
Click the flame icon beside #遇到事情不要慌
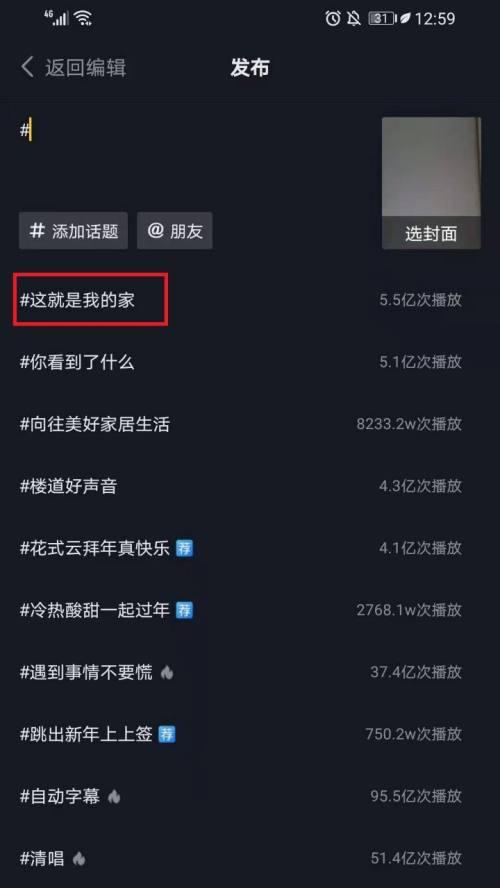(166, 672)
